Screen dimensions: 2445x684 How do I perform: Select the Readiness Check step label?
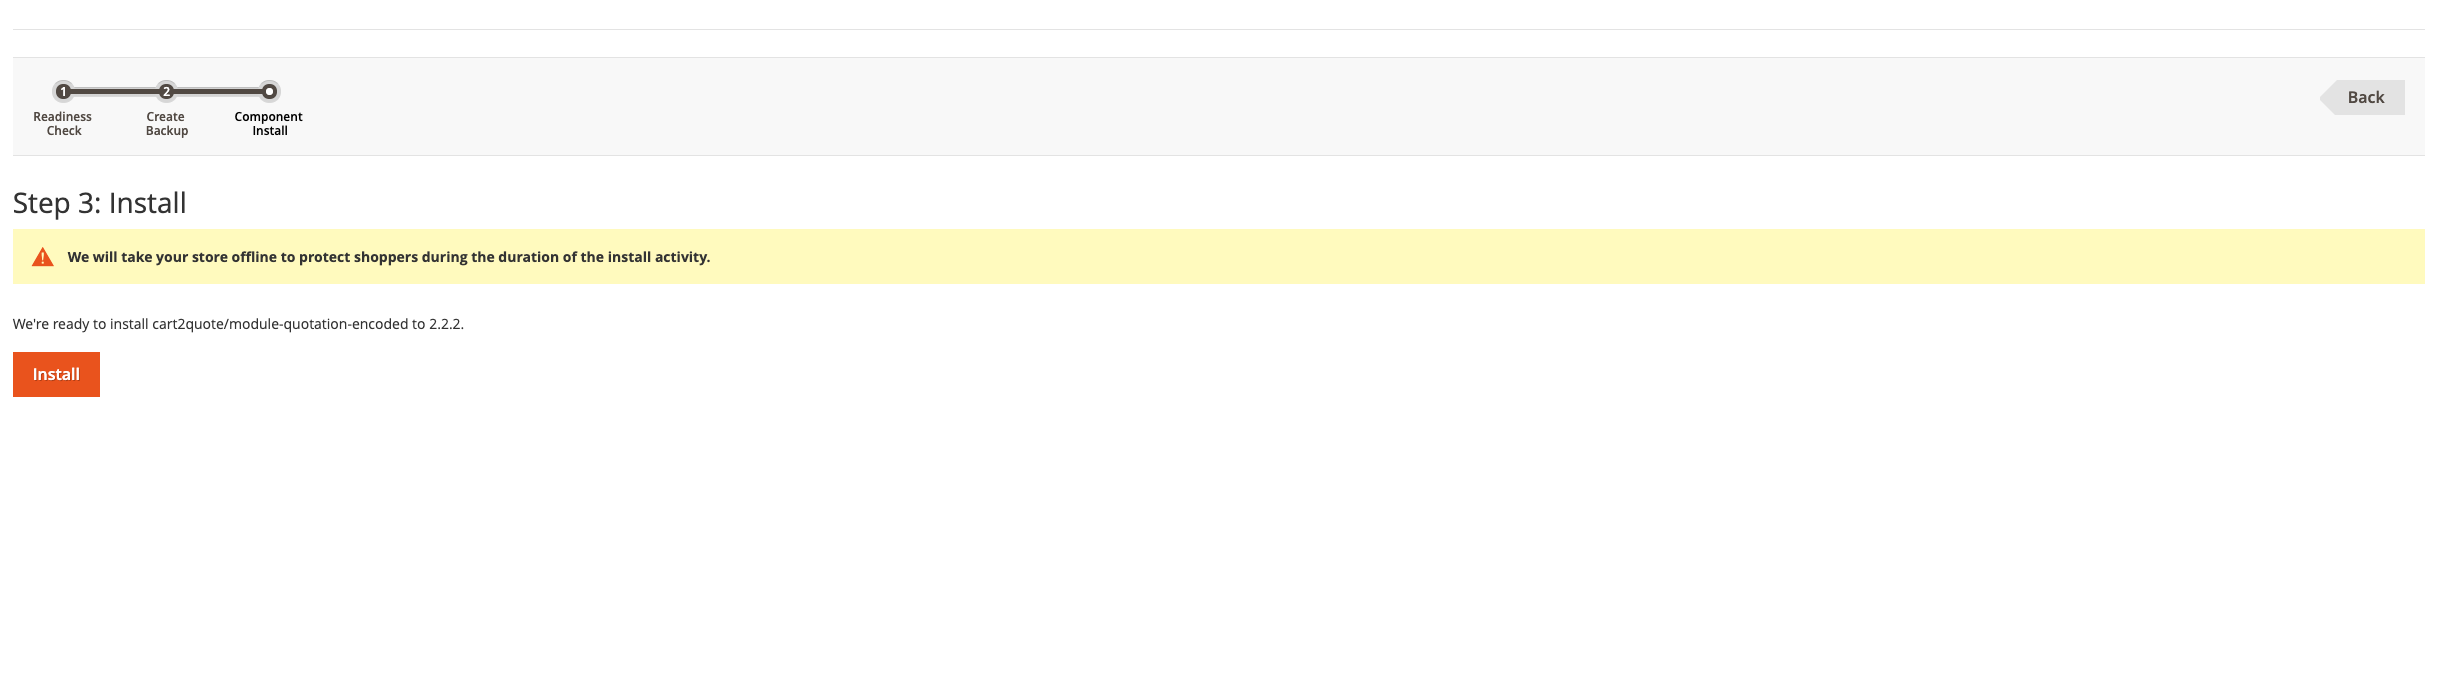[x=63, y=124]
